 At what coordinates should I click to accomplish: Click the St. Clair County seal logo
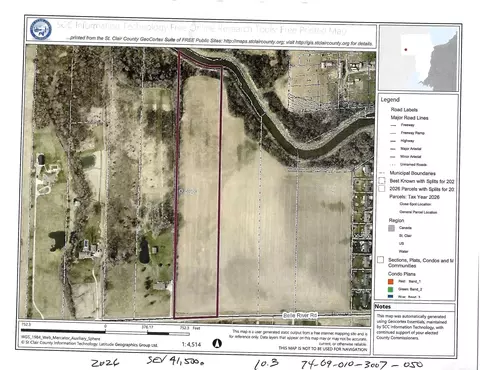(41, 30)
